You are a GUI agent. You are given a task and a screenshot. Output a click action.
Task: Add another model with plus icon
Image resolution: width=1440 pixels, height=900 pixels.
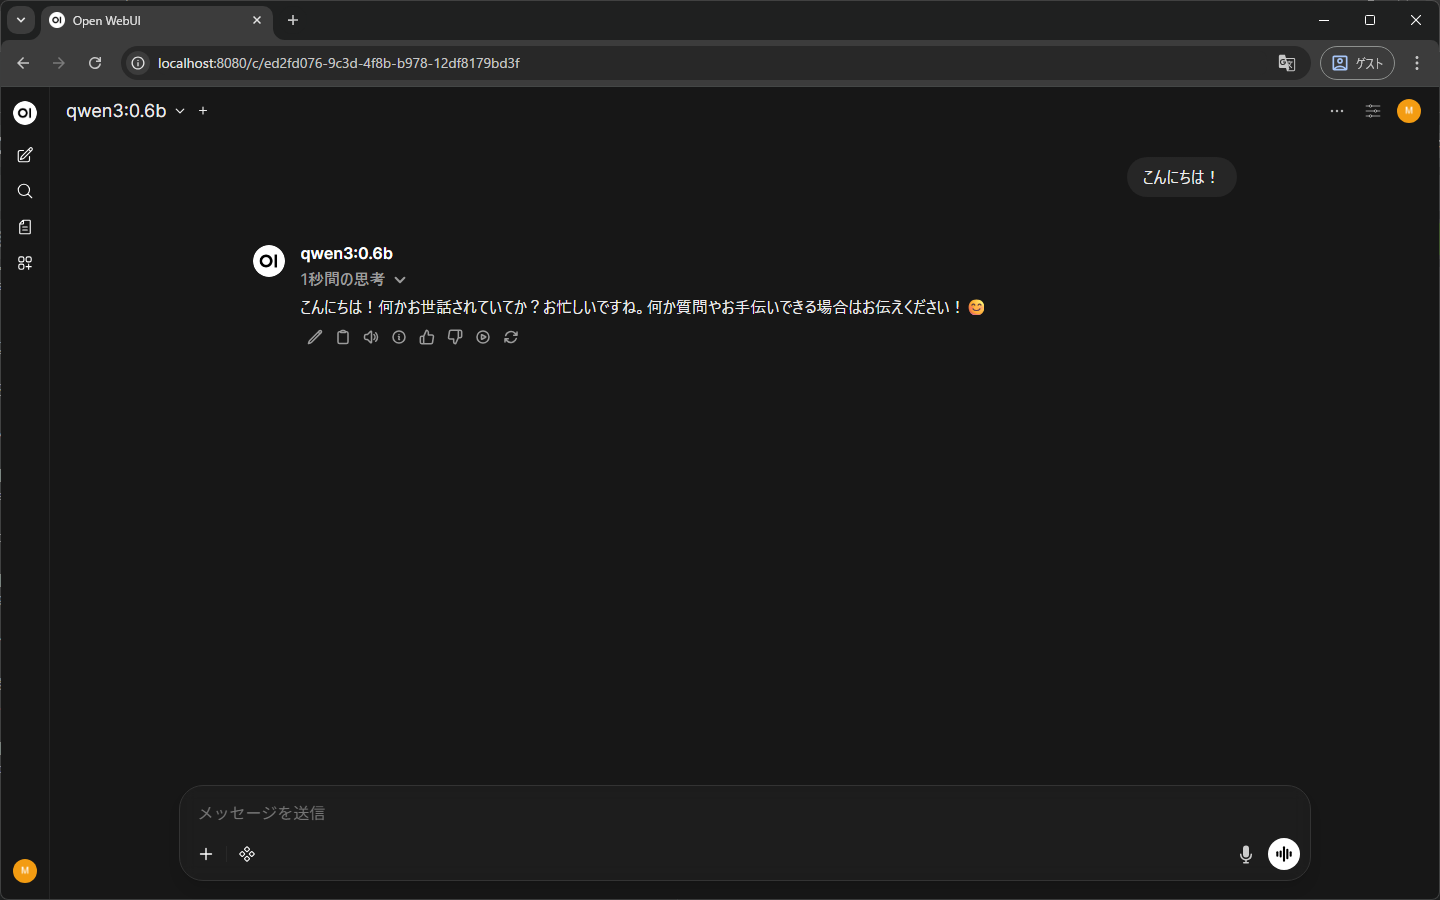[x=203, y=111]
